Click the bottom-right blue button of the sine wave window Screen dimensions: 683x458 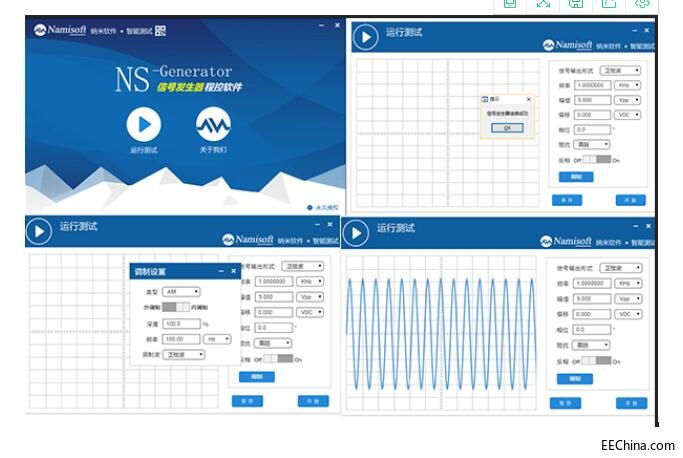point(630,403)
